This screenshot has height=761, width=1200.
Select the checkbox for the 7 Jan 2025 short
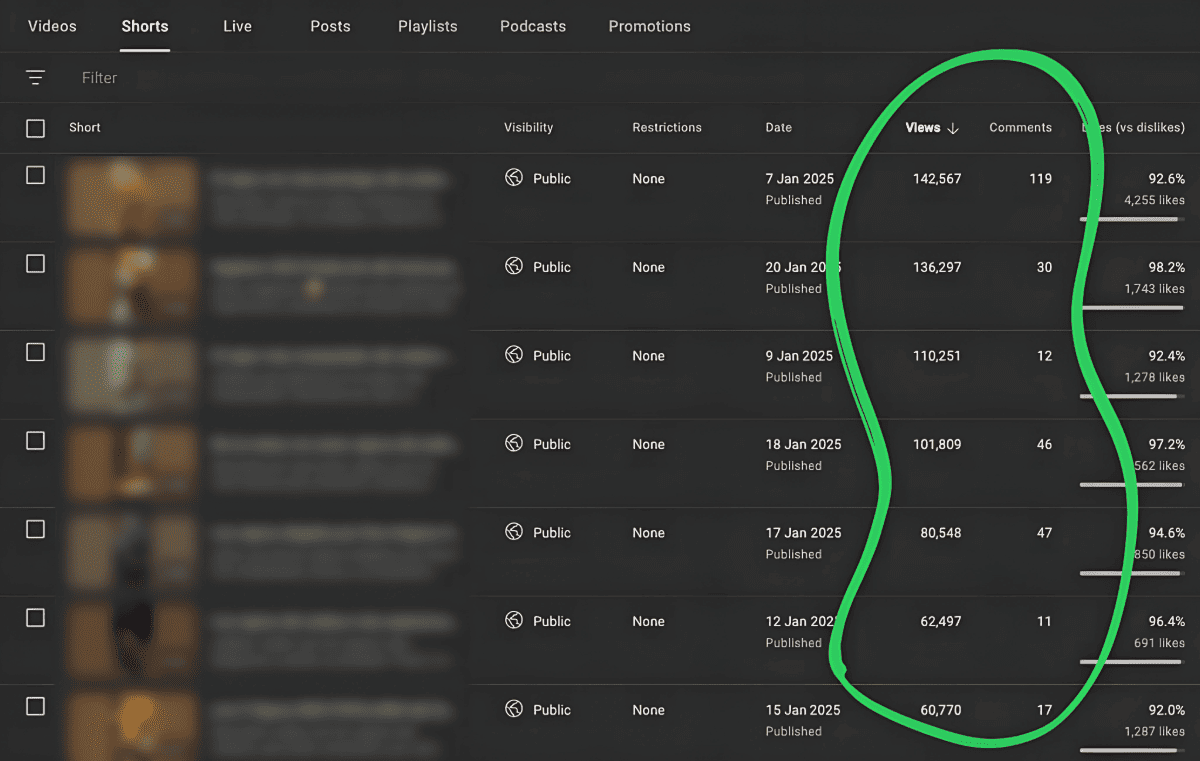pyautogui.click(x=36, y=175)
